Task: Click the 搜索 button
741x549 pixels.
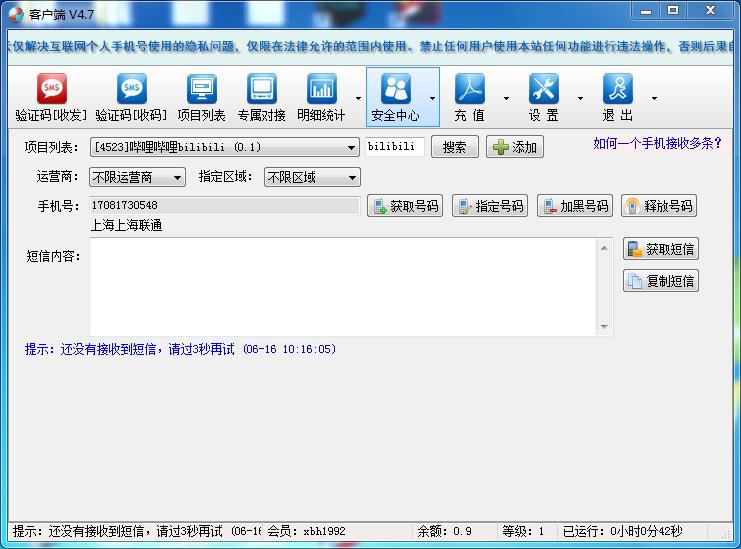Action: (455, 147)
